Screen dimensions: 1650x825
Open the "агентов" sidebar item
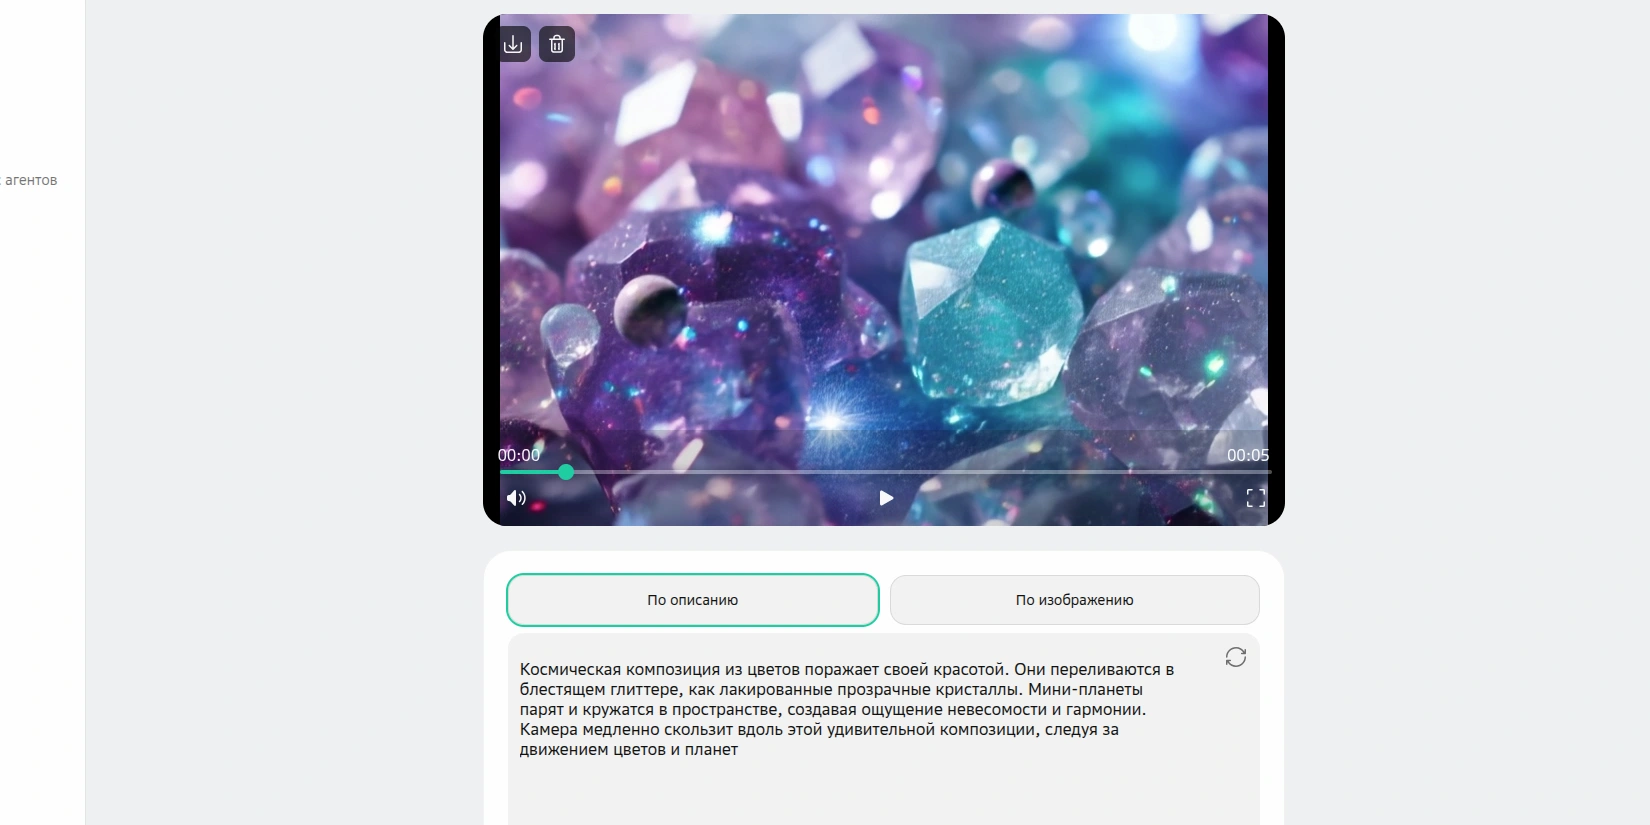30,180
